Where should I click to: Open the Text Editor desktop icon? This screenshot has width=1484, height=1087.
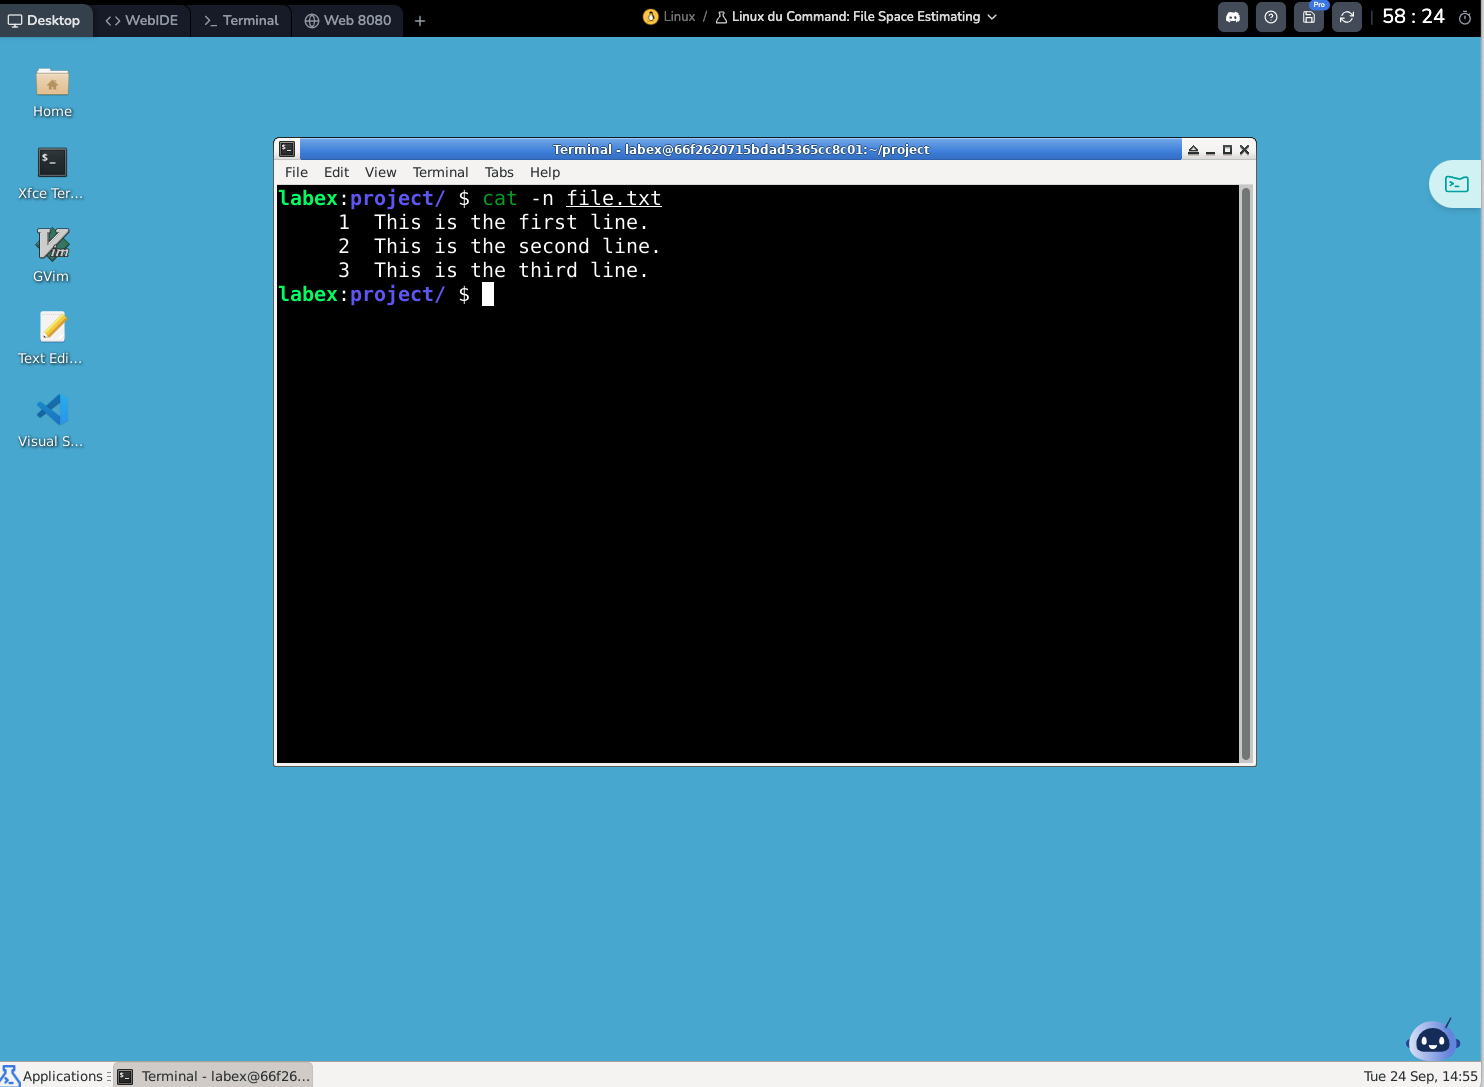tap(52, 328)
